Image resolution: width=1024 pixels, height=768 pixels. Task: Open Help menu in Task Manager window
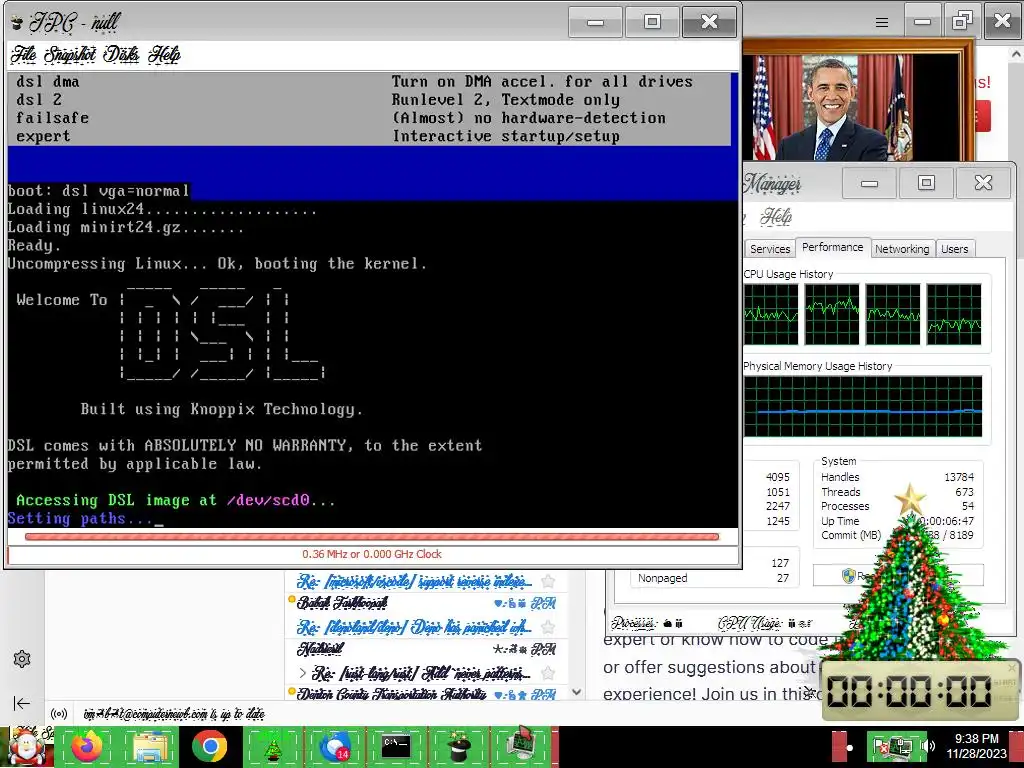pos(776,216)
